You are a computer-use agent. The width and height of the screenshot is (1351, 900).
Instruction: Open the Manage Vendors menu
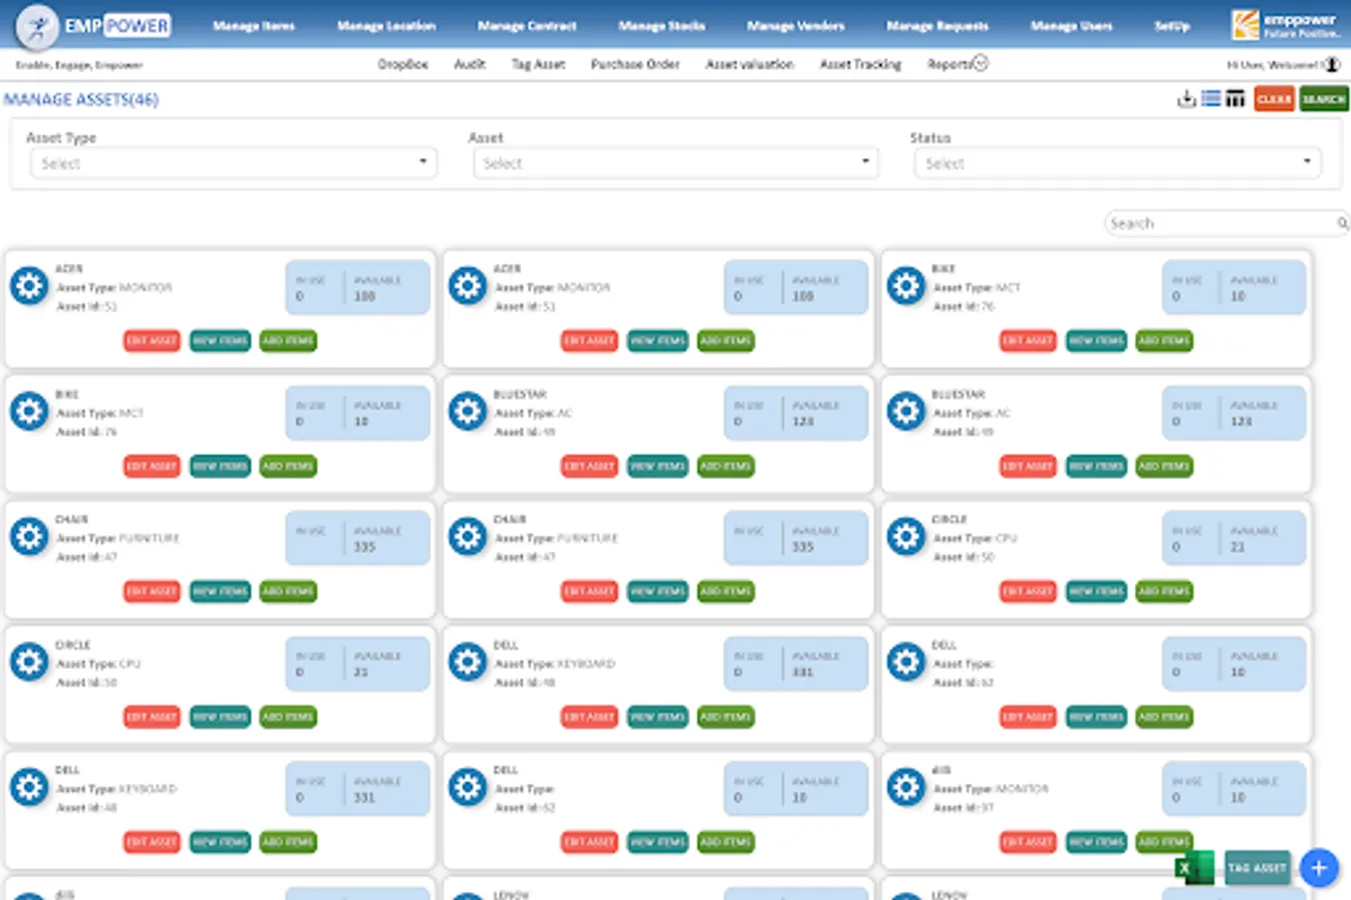coord(795,26)
